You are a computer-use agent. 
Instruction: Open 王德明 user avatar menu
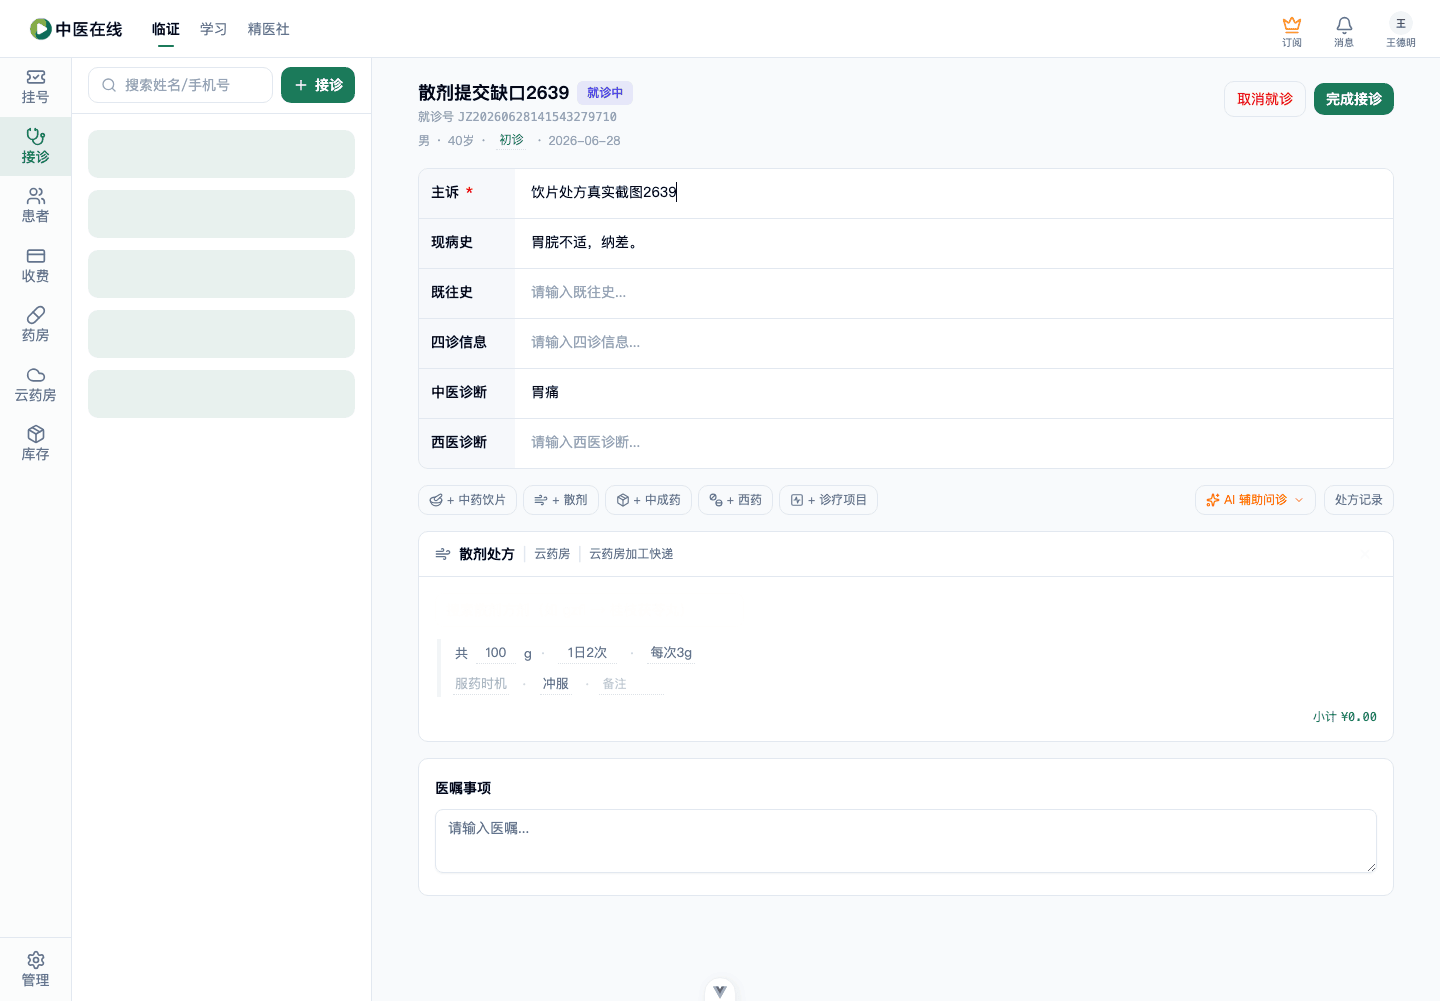click(x=1401, y=31)
